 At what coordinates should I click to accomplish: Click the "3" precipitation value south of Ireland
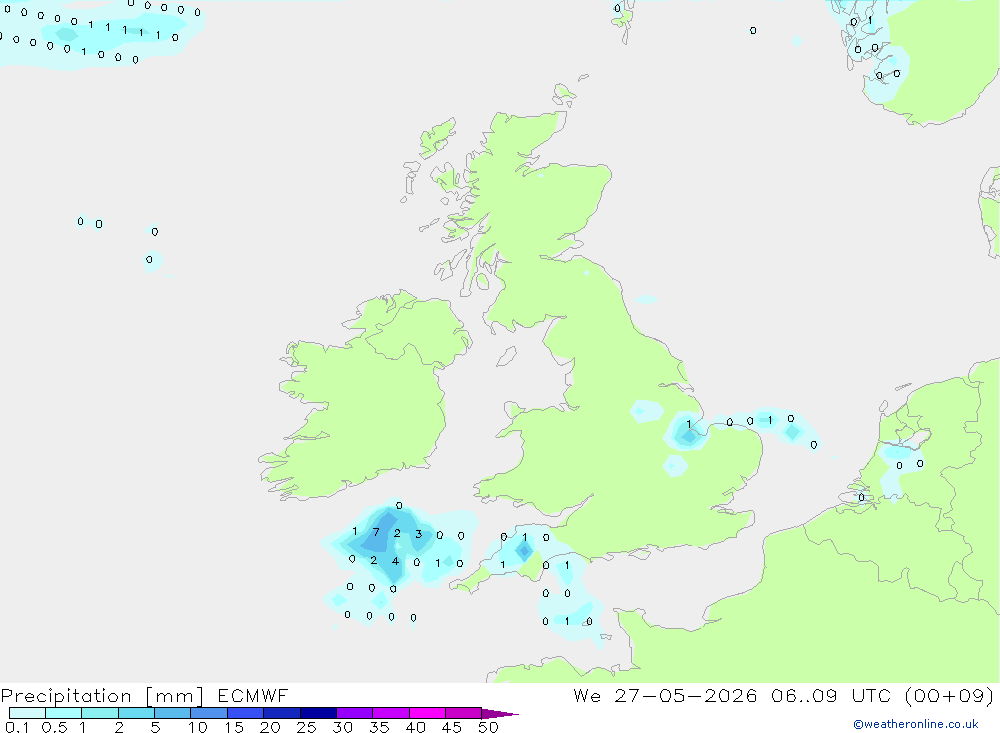418,534
